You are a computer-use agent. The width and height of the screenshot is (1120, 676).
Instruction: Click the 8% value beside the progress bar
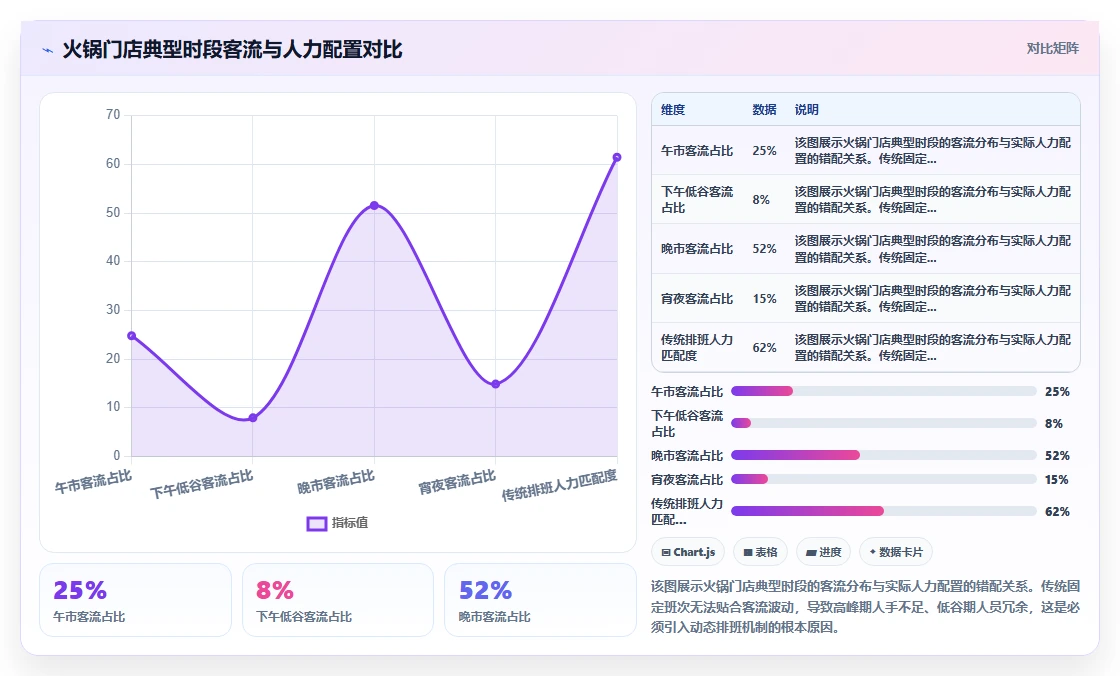[1054, 424]
